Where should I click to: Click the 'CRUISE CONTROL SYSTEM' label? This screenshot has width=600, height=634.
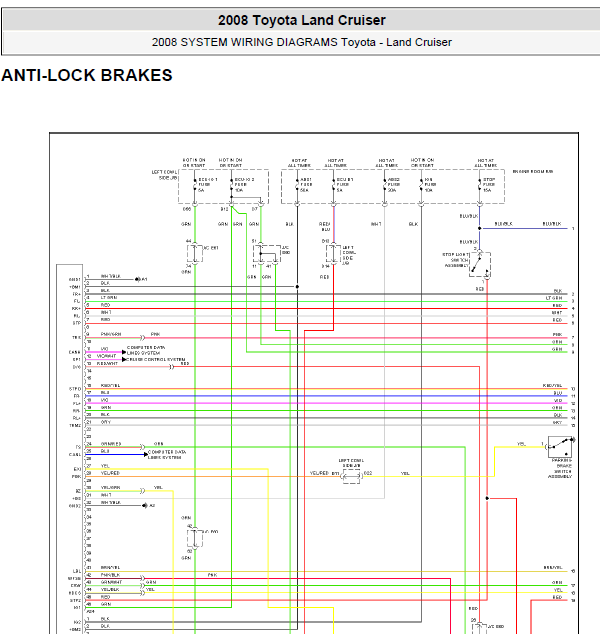[156, 359]
